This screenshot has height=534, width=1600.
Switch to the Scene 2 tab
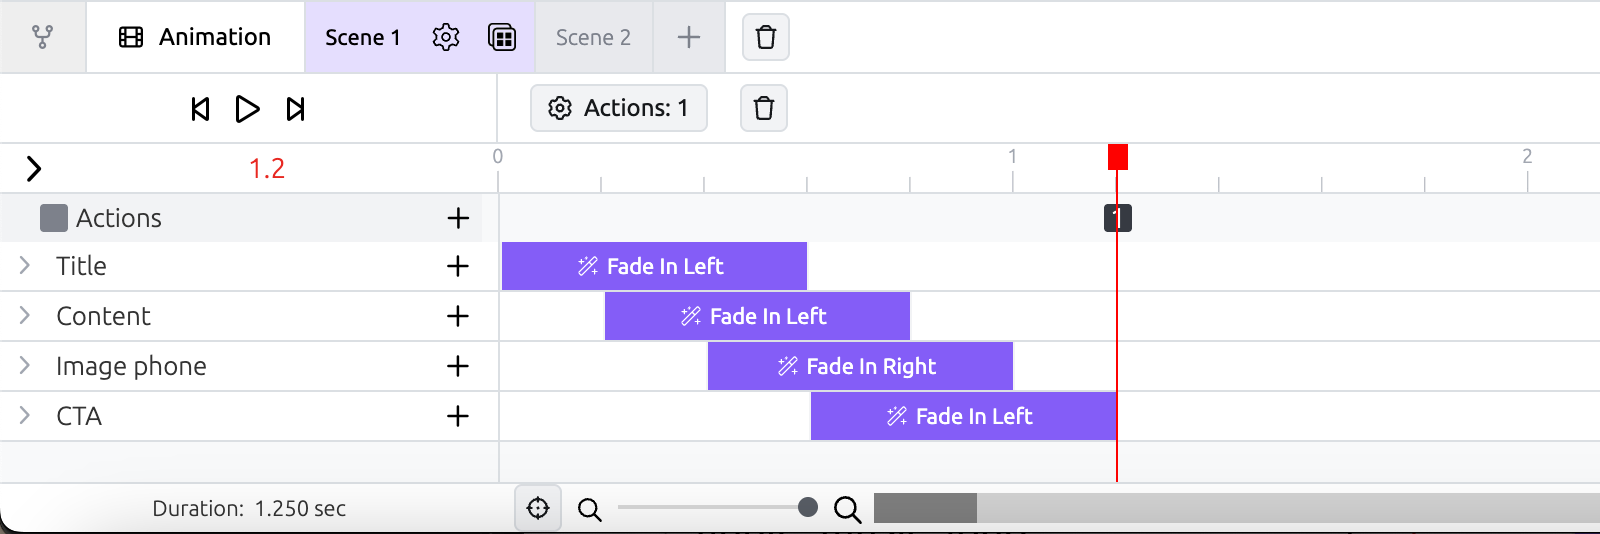coord(593,37)
